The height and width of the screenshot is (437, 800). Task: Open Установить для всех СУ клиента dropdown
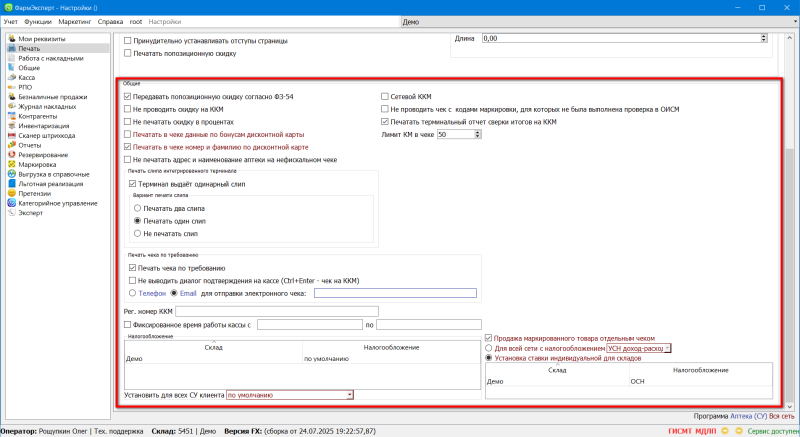[350, 395]
